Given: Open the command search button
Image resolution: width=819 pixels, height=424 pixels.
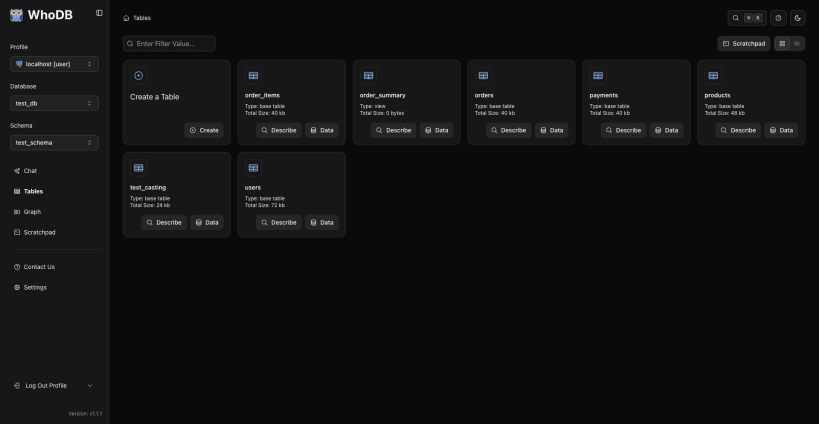Looking at the screenshot, I should (747, 18).
